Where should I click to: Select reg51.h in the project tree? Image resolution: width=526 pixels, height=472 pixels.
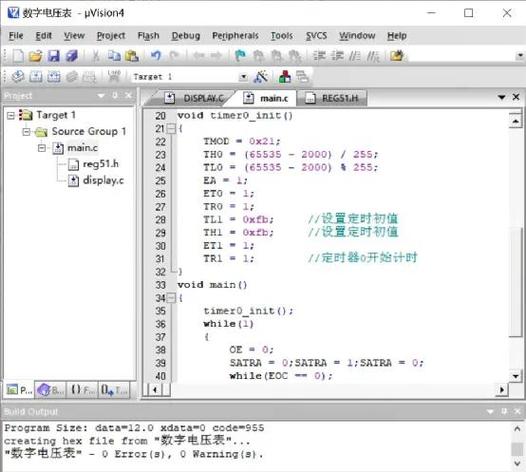click(100, 164)
